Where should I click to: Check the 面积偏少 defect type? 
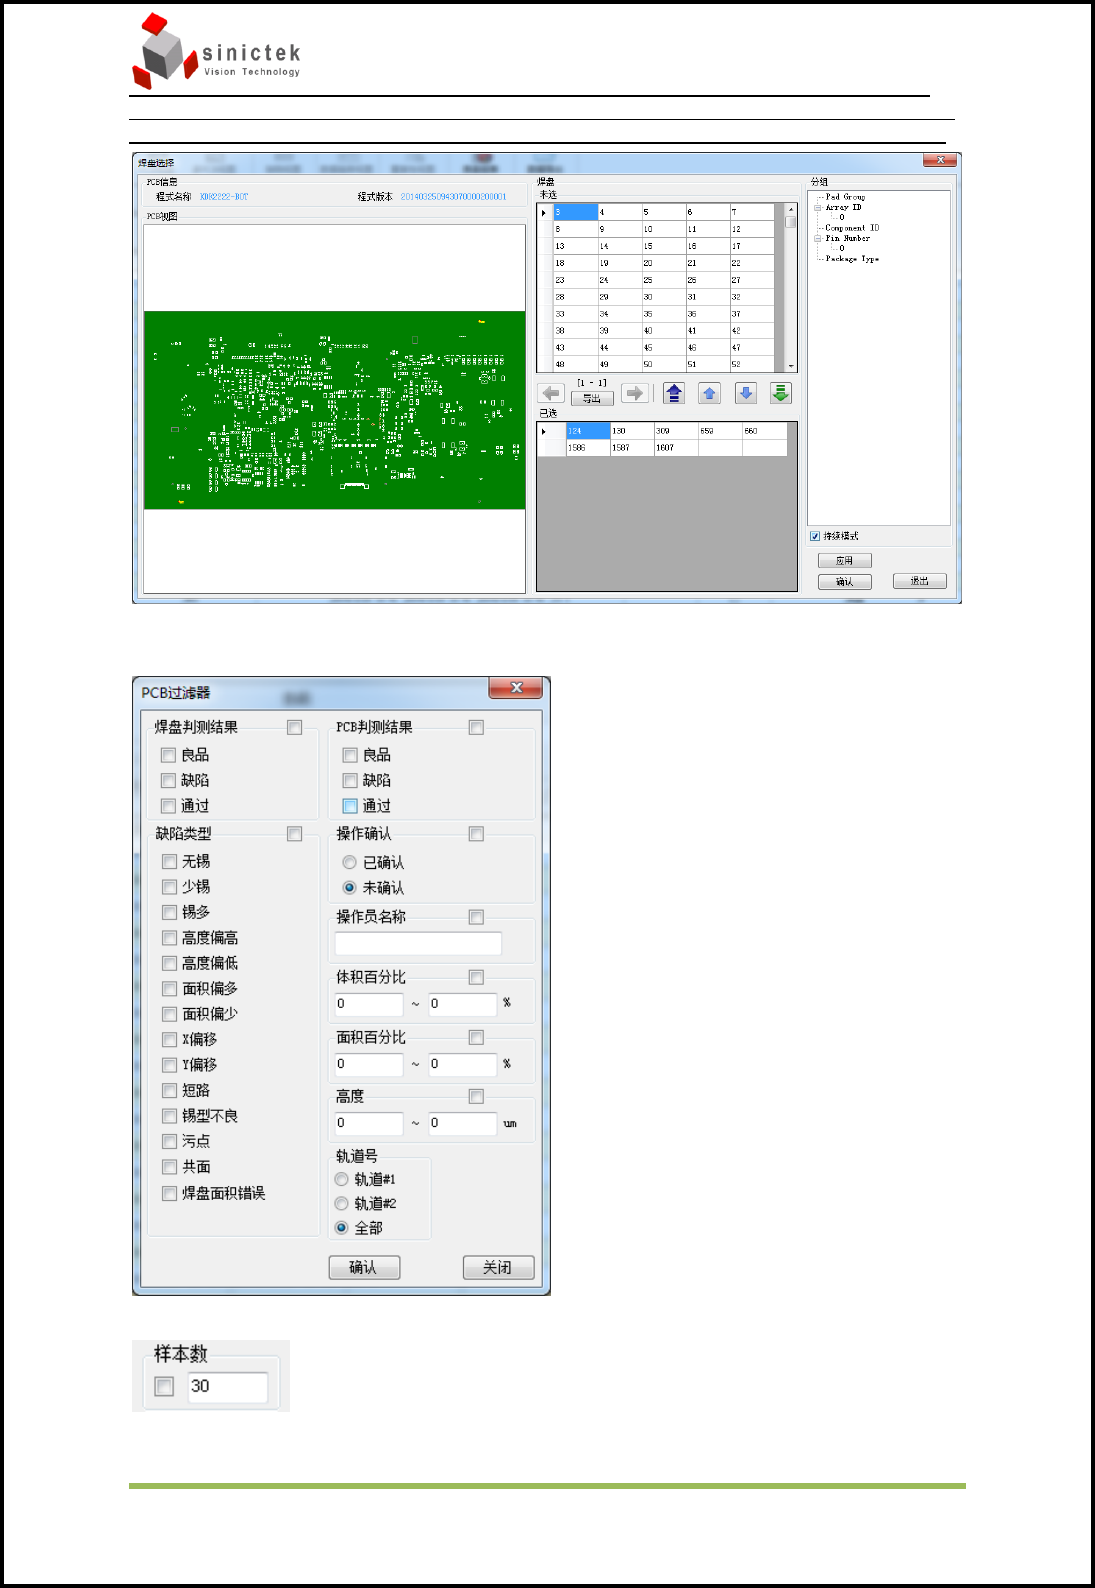click(169, 1014)
